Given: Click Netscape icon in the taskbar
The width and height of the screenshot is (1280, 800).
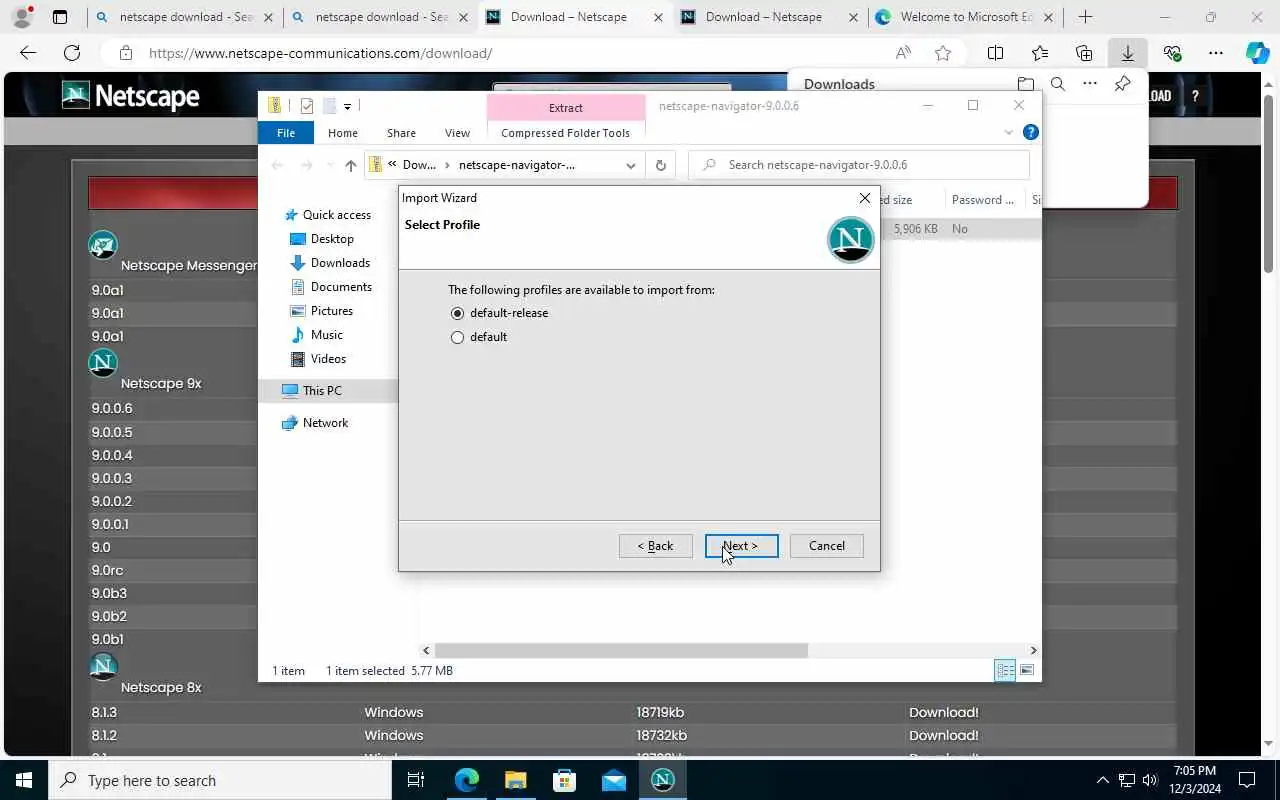Looking at the screenshot, I should point(662,780).
